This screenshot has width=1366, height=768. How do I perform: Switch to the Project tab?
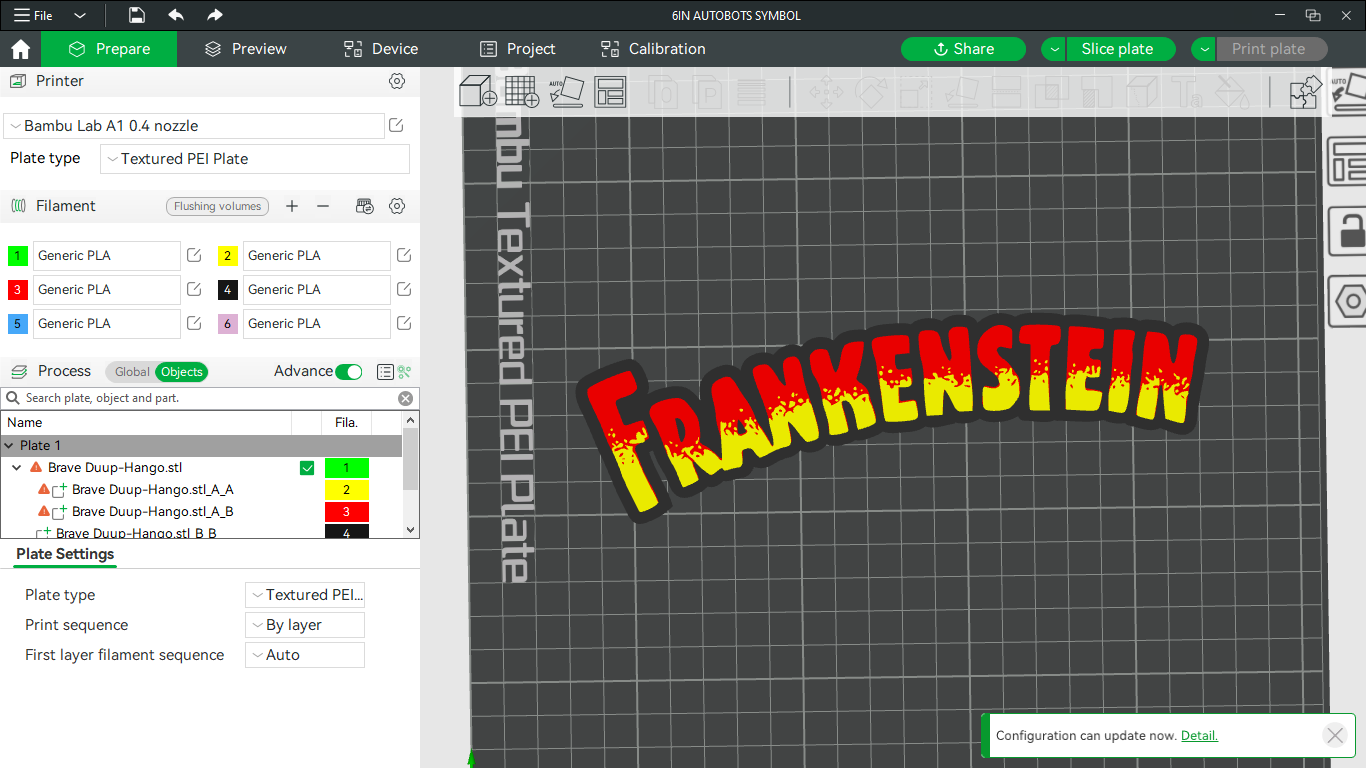517,49
